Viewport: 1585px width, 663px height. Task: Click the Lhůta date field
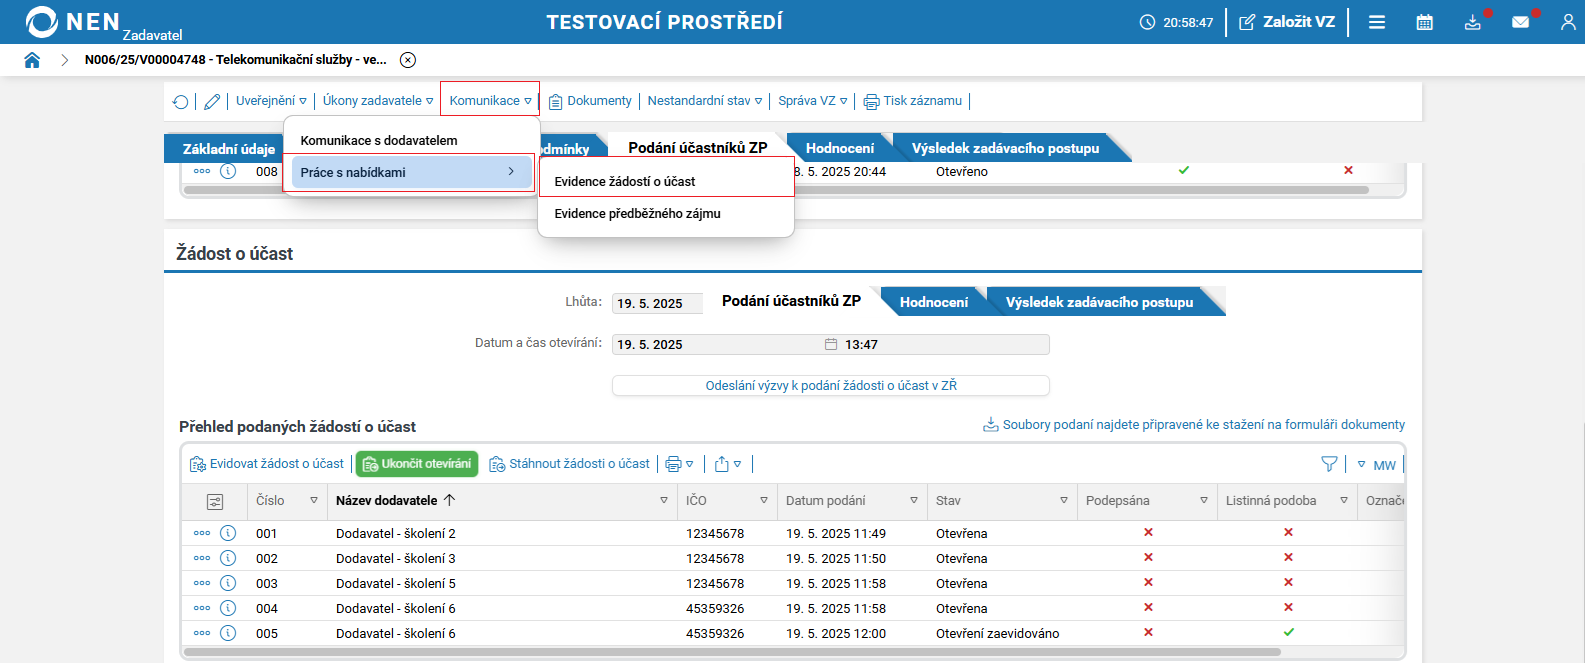pyautogui.click(x=656, y=303)
